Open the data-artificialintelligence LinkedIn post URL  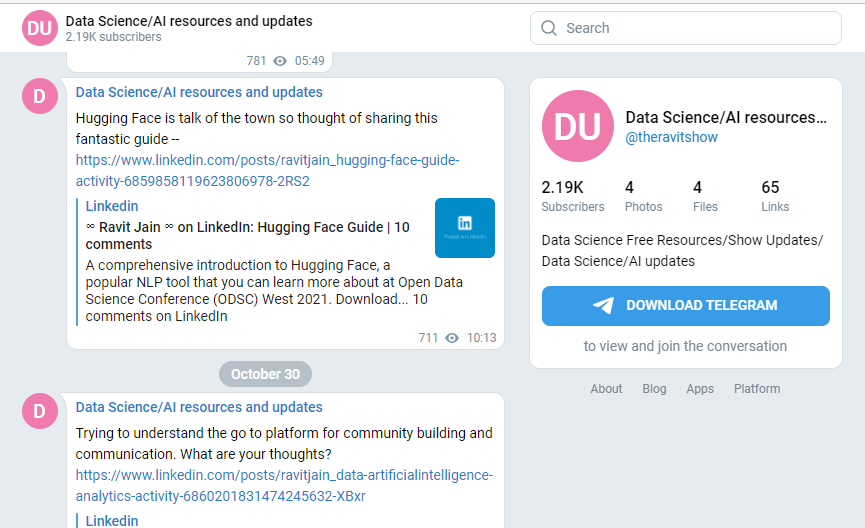point(284,486)
